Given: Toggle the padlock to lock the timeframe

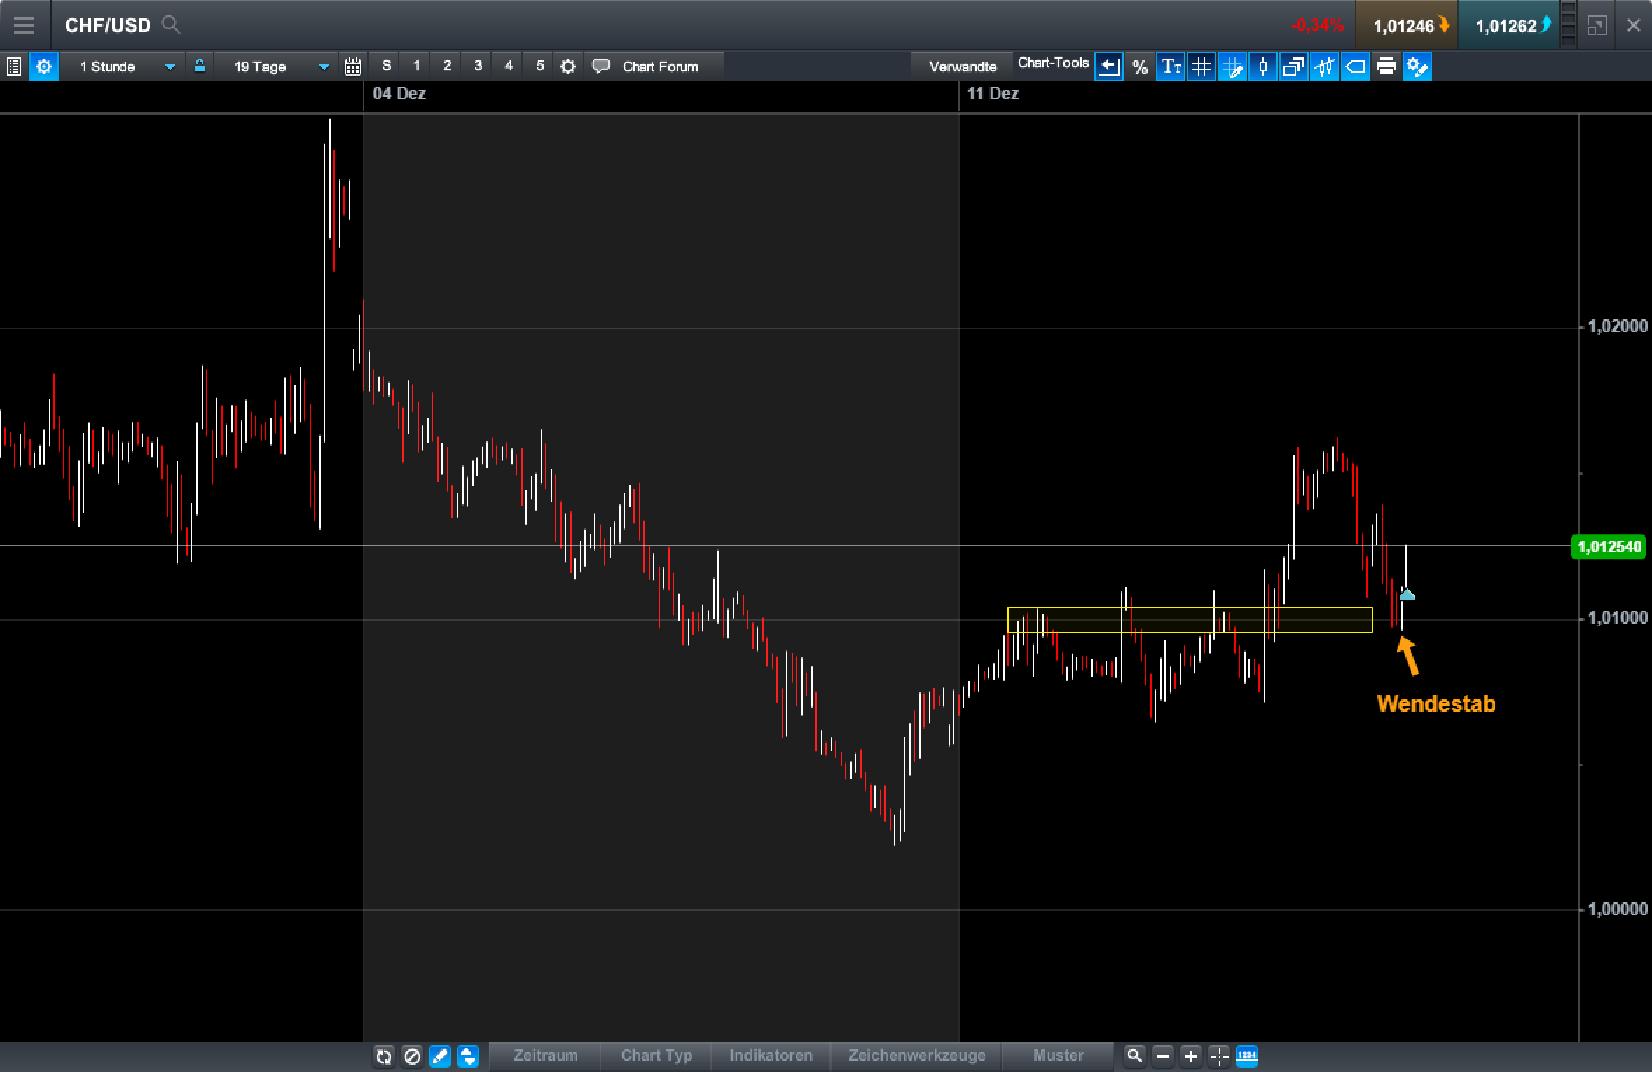Looking at the screenshot, I should (201, 66).
